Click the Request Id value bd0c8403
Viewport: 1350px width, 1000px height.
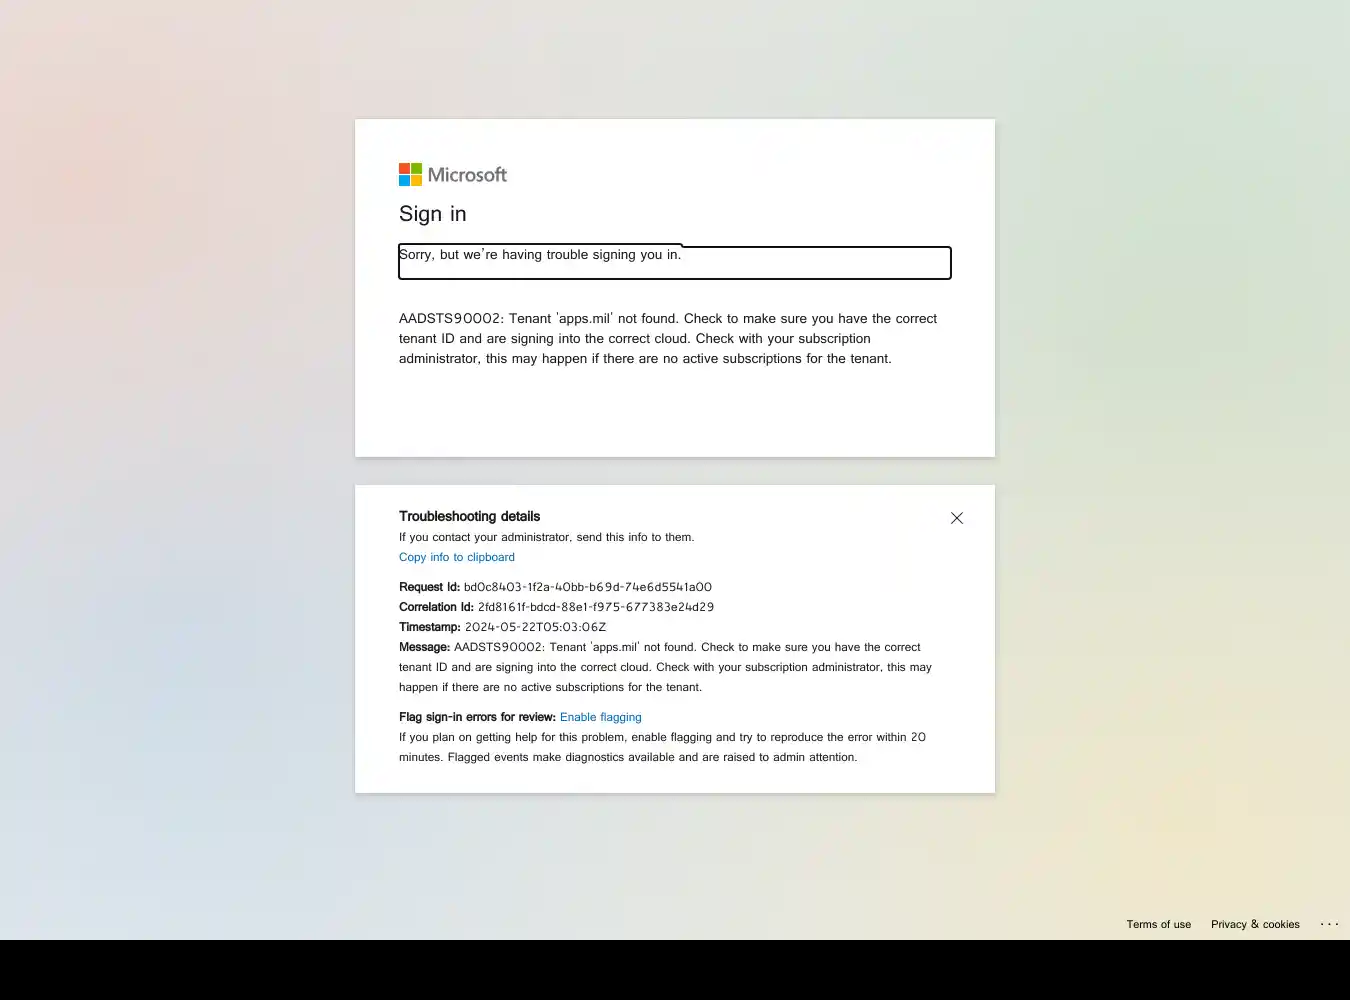pos(588,587)
